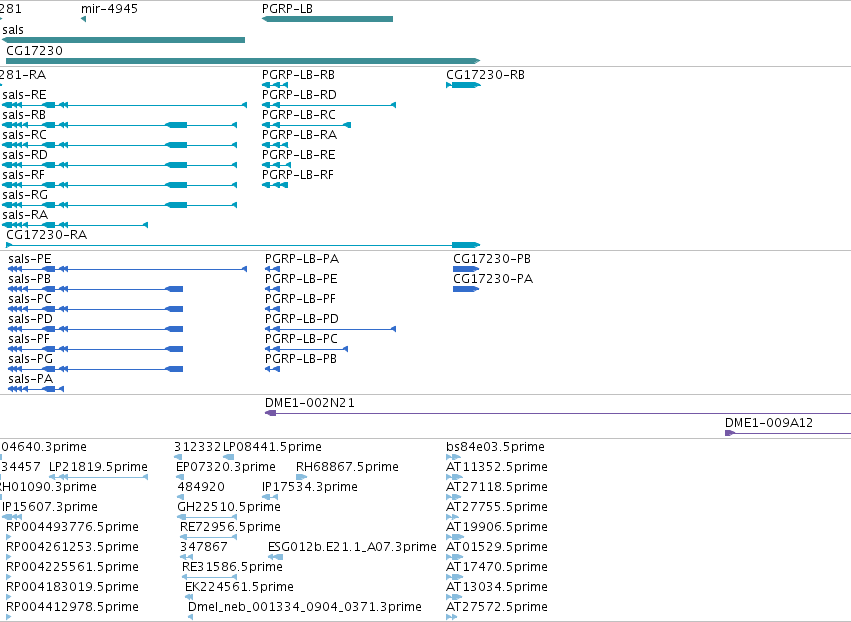Viewport: 851px width, 622px height.
Task: Select the sals-PB protein glyph
Action: pos(96,289)
